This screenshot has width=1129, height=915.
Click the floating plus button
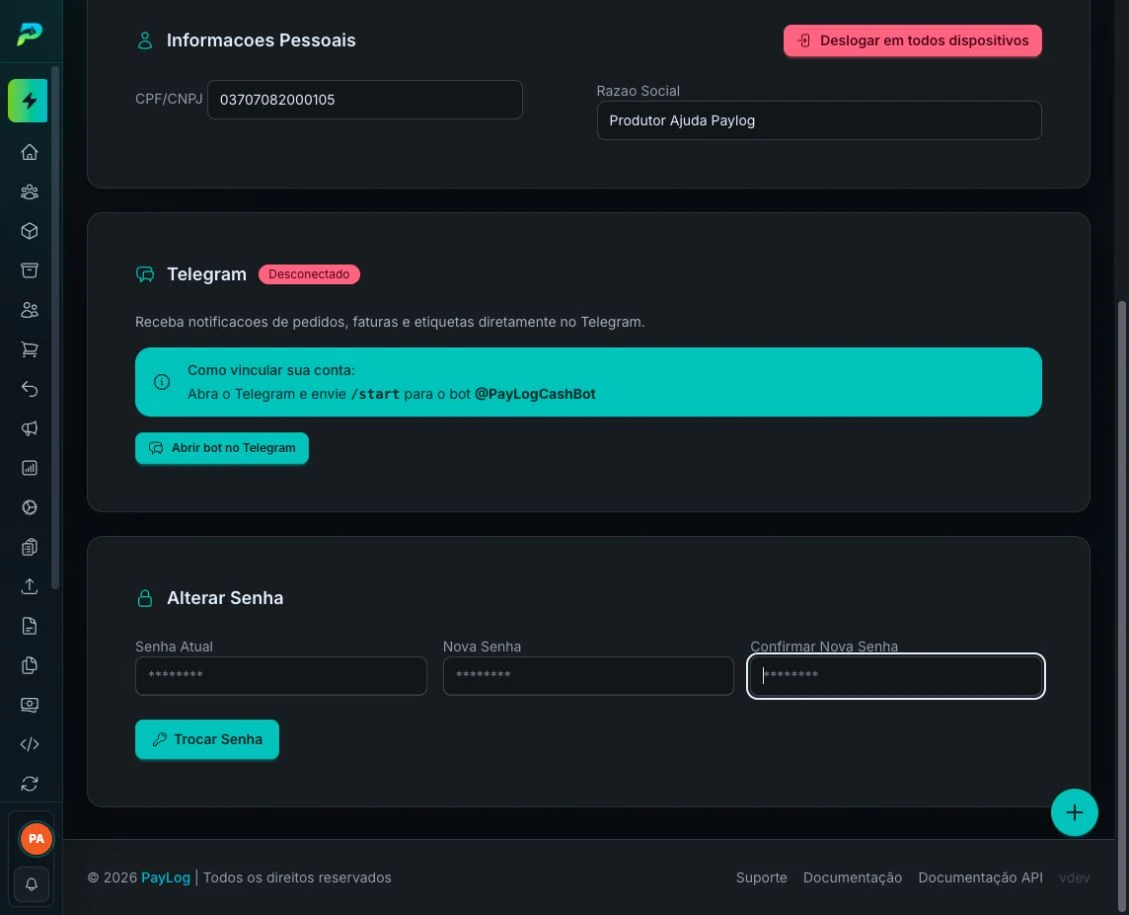point(1074,813)
